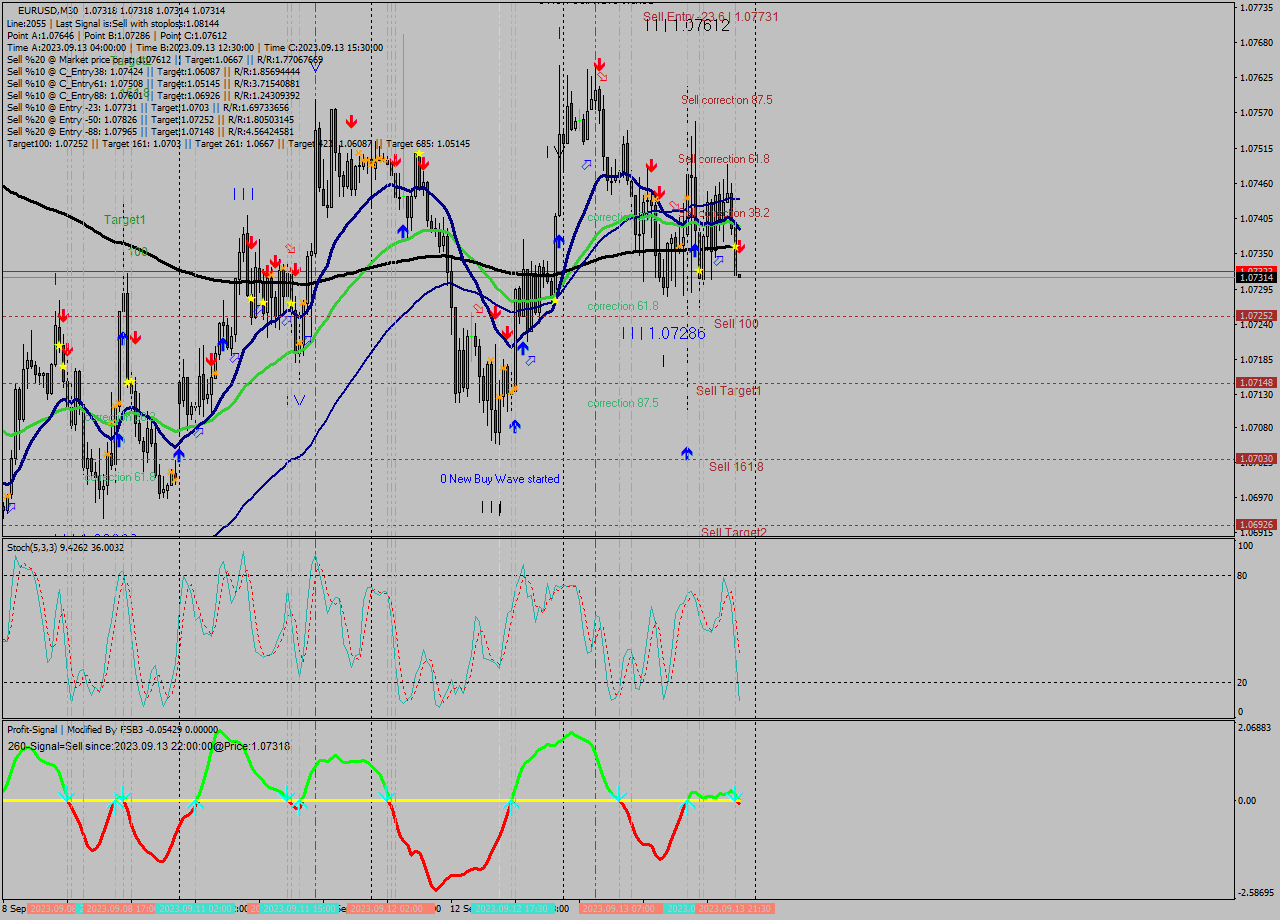1280x920 pixels.
Task: Click the 1.07735 value on the price scale
Action: 1255,8
